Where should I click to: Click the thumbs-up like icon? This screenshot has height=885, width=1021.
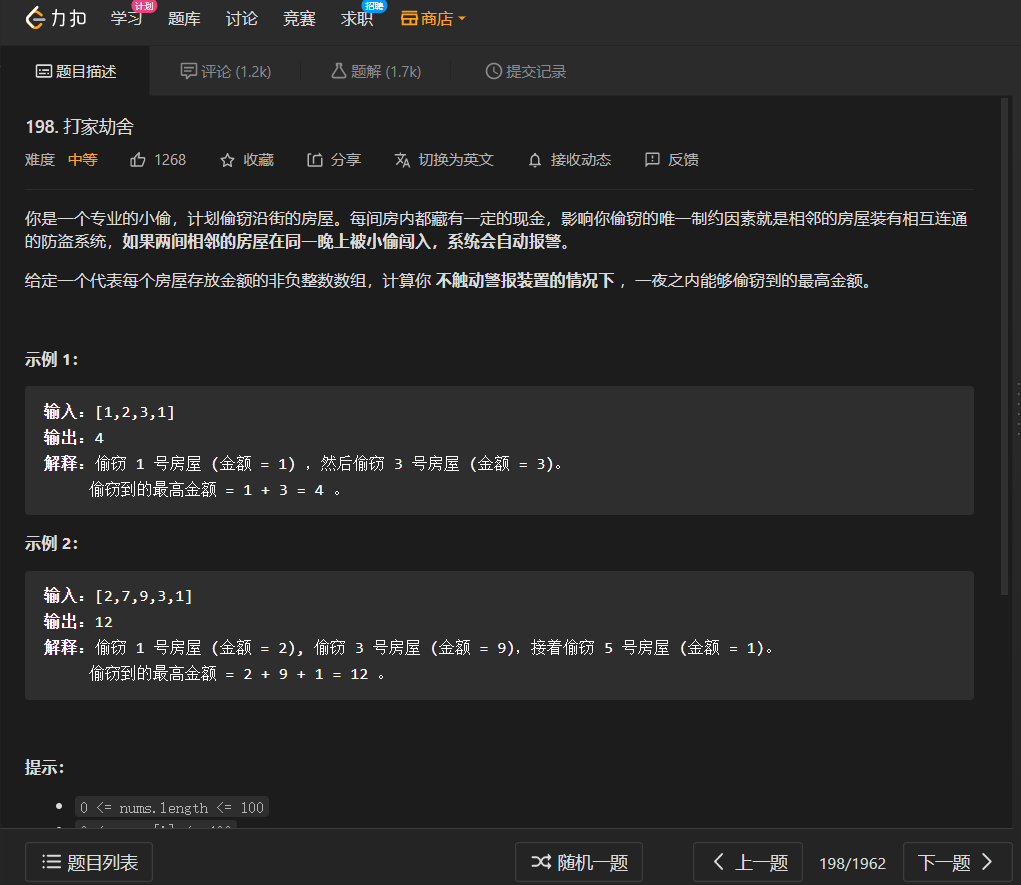[x=137, y=160]
